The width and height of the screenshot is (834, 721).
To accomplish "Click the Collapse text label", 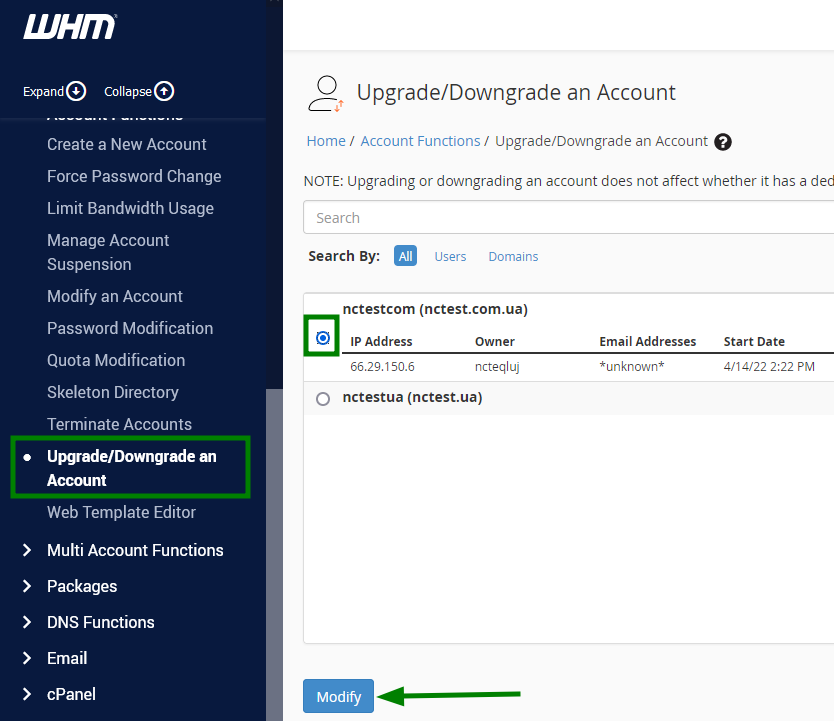I will click(128, 91).
